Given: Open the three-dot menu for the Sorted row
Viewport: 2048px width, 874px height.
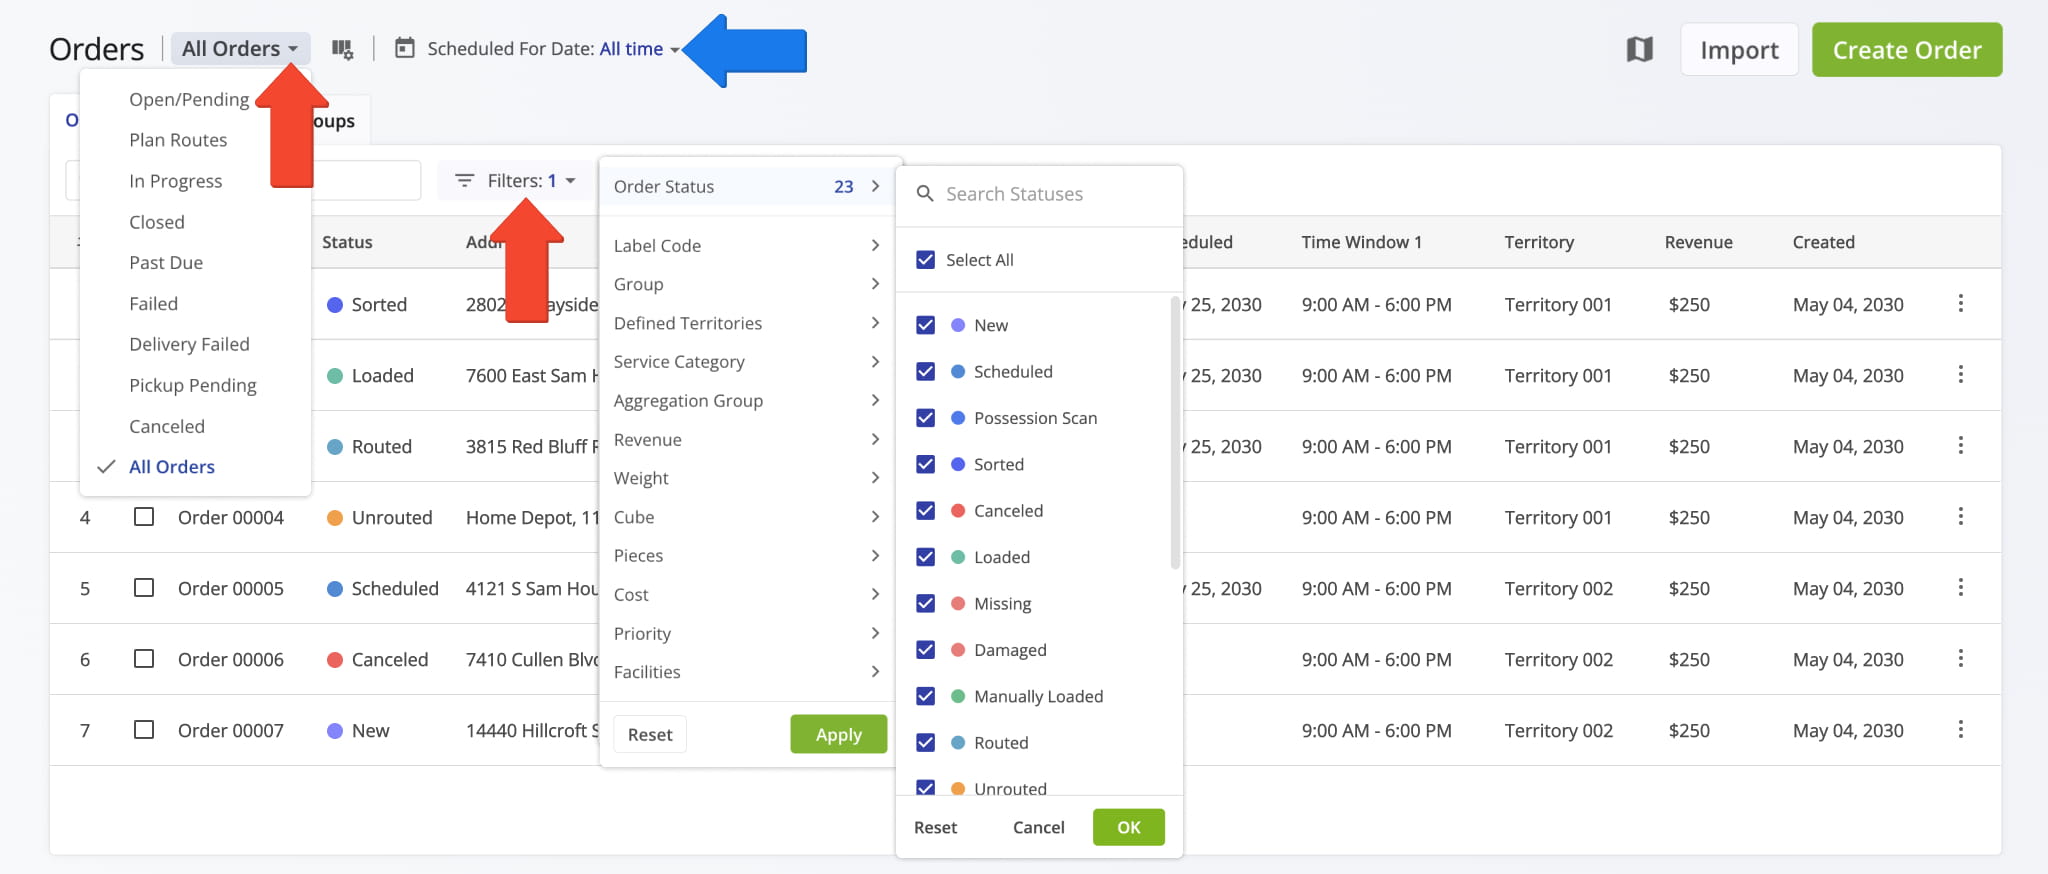Looking at the screenshot, I should pos(1960,303).
